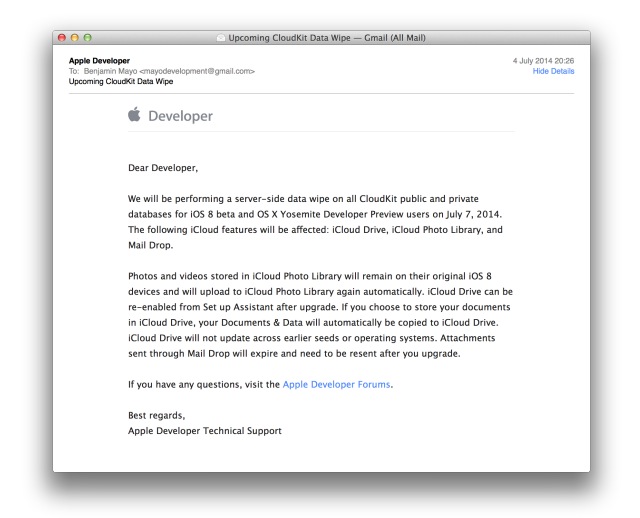The image size is (640, 518).
Task: Click the date 4 July 2014 20:26
Action: 543,61
